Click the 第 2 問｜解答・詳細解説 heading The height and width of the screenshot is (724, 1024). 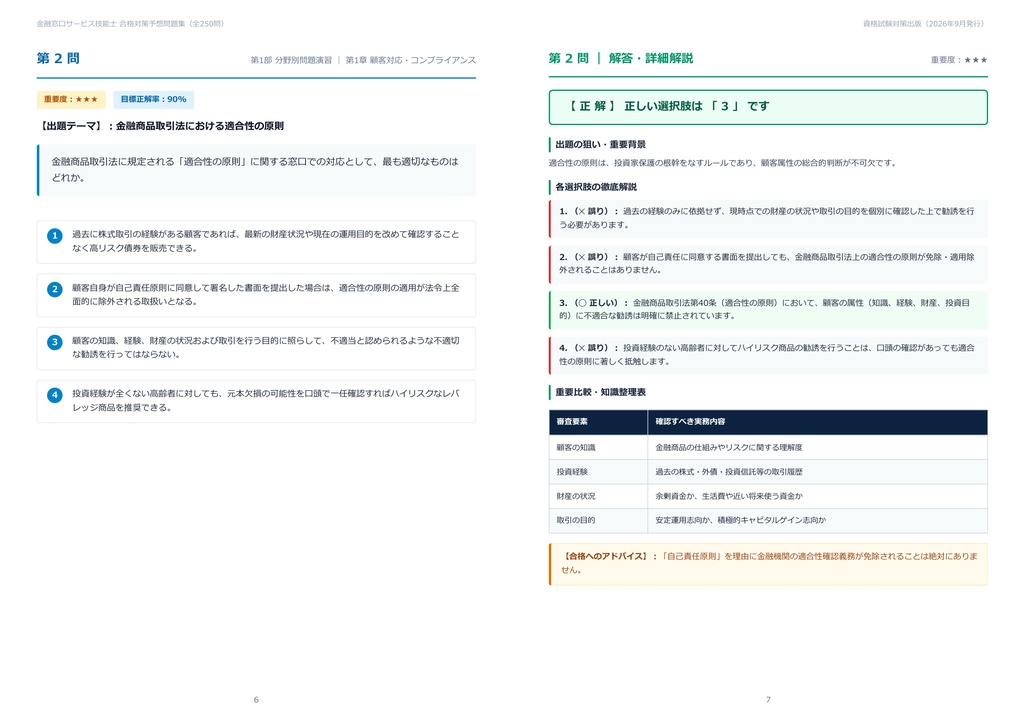pyautogui.click(x=621, y=58)
